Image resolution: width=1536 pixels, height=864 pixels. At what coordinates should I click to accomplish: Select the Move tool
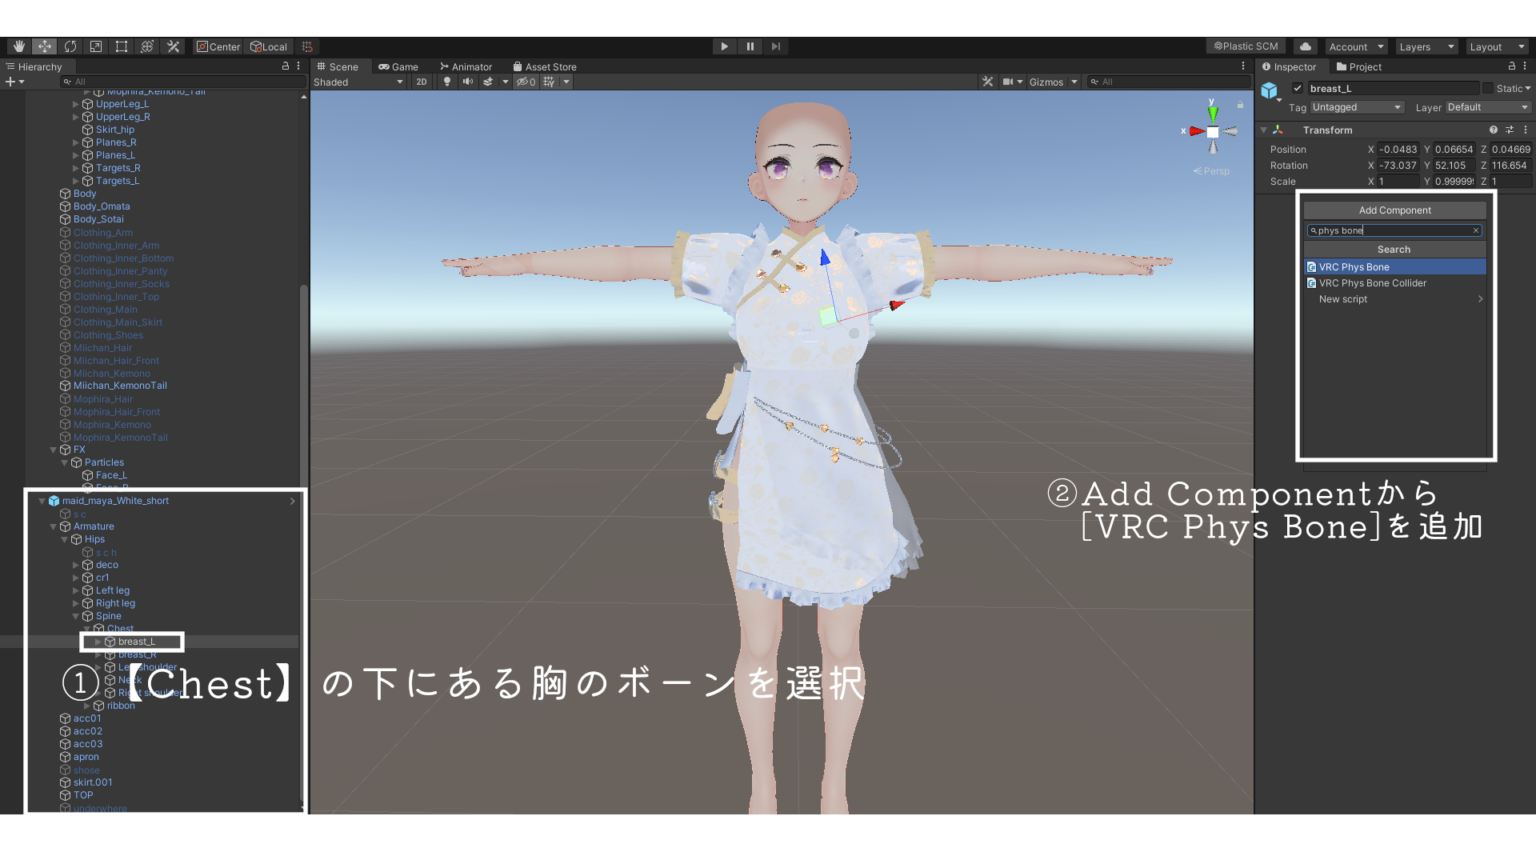tap(43, 46)
